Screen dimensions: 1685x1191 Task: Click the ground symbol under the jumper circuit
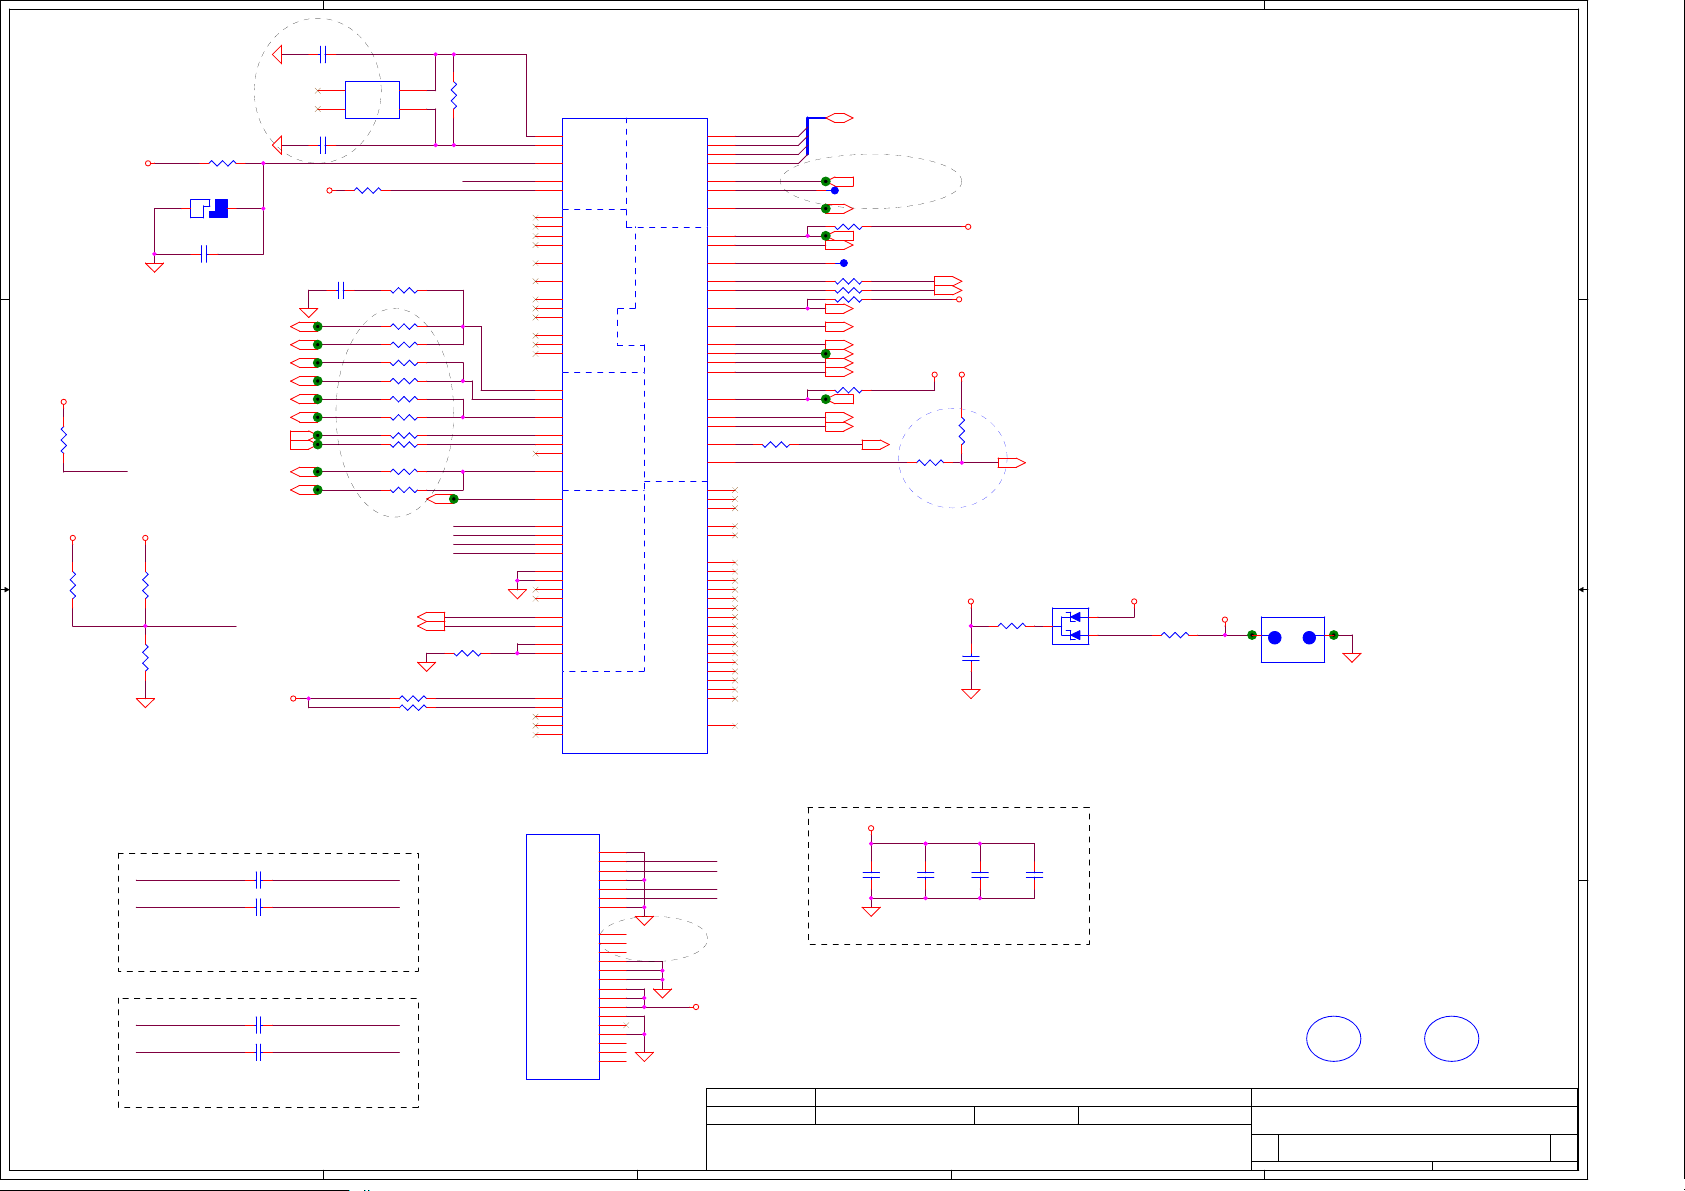coord(154,267)
